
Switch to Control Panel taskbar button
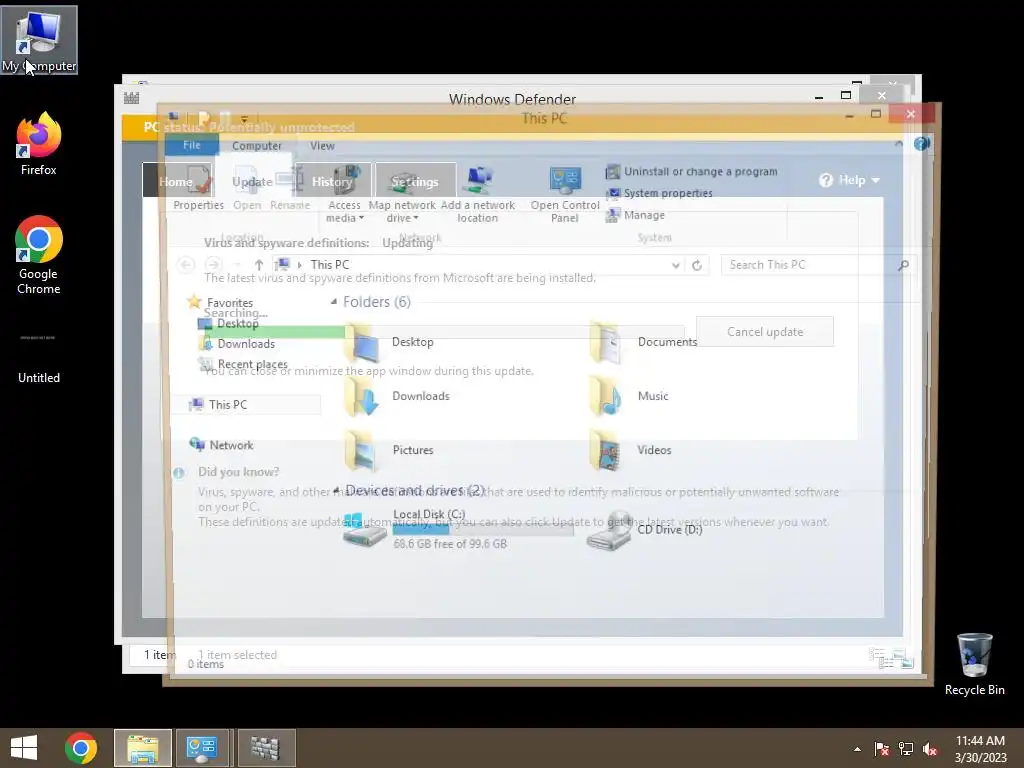pos(202,748)
